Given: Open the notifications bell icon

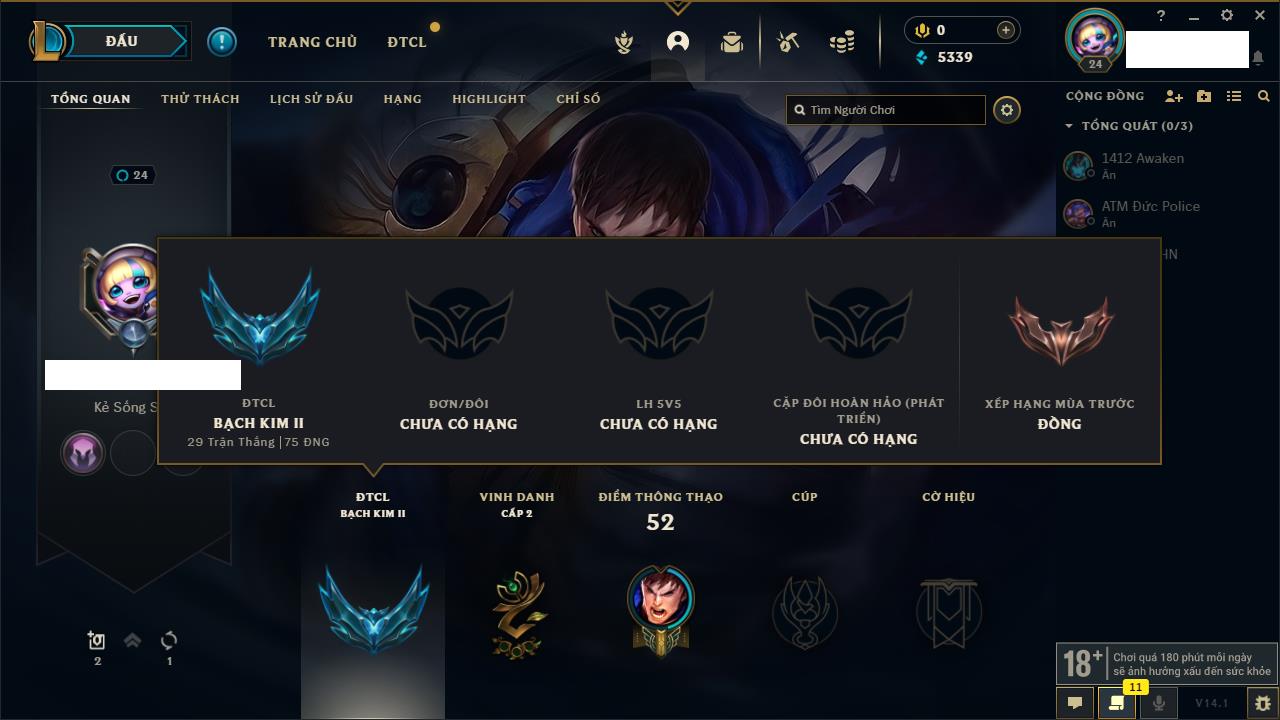Looking at the screenshot, I should tap(1258, 58).
